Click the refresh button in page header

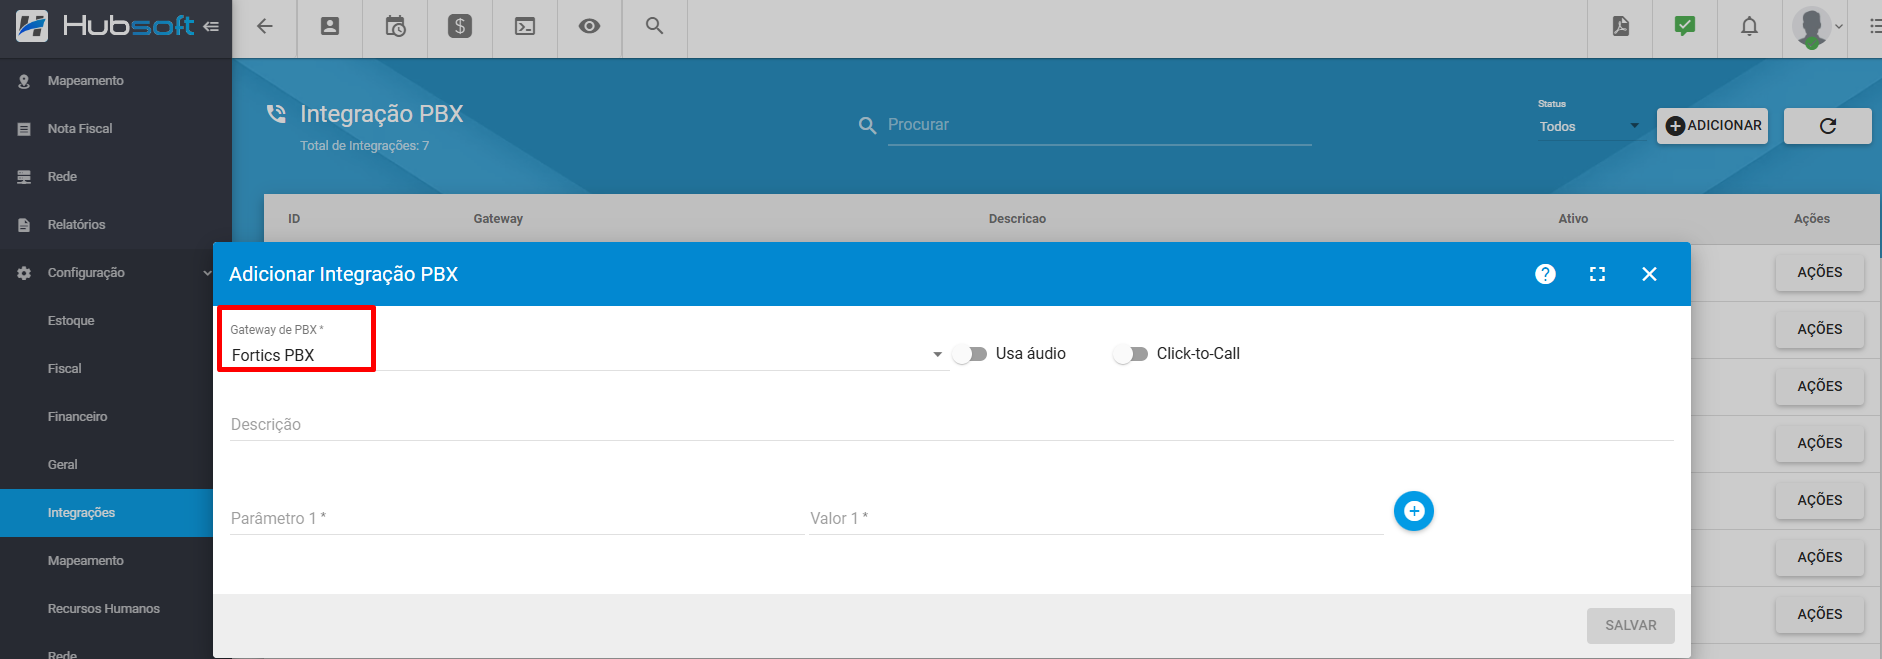[x=1828, y=126]
